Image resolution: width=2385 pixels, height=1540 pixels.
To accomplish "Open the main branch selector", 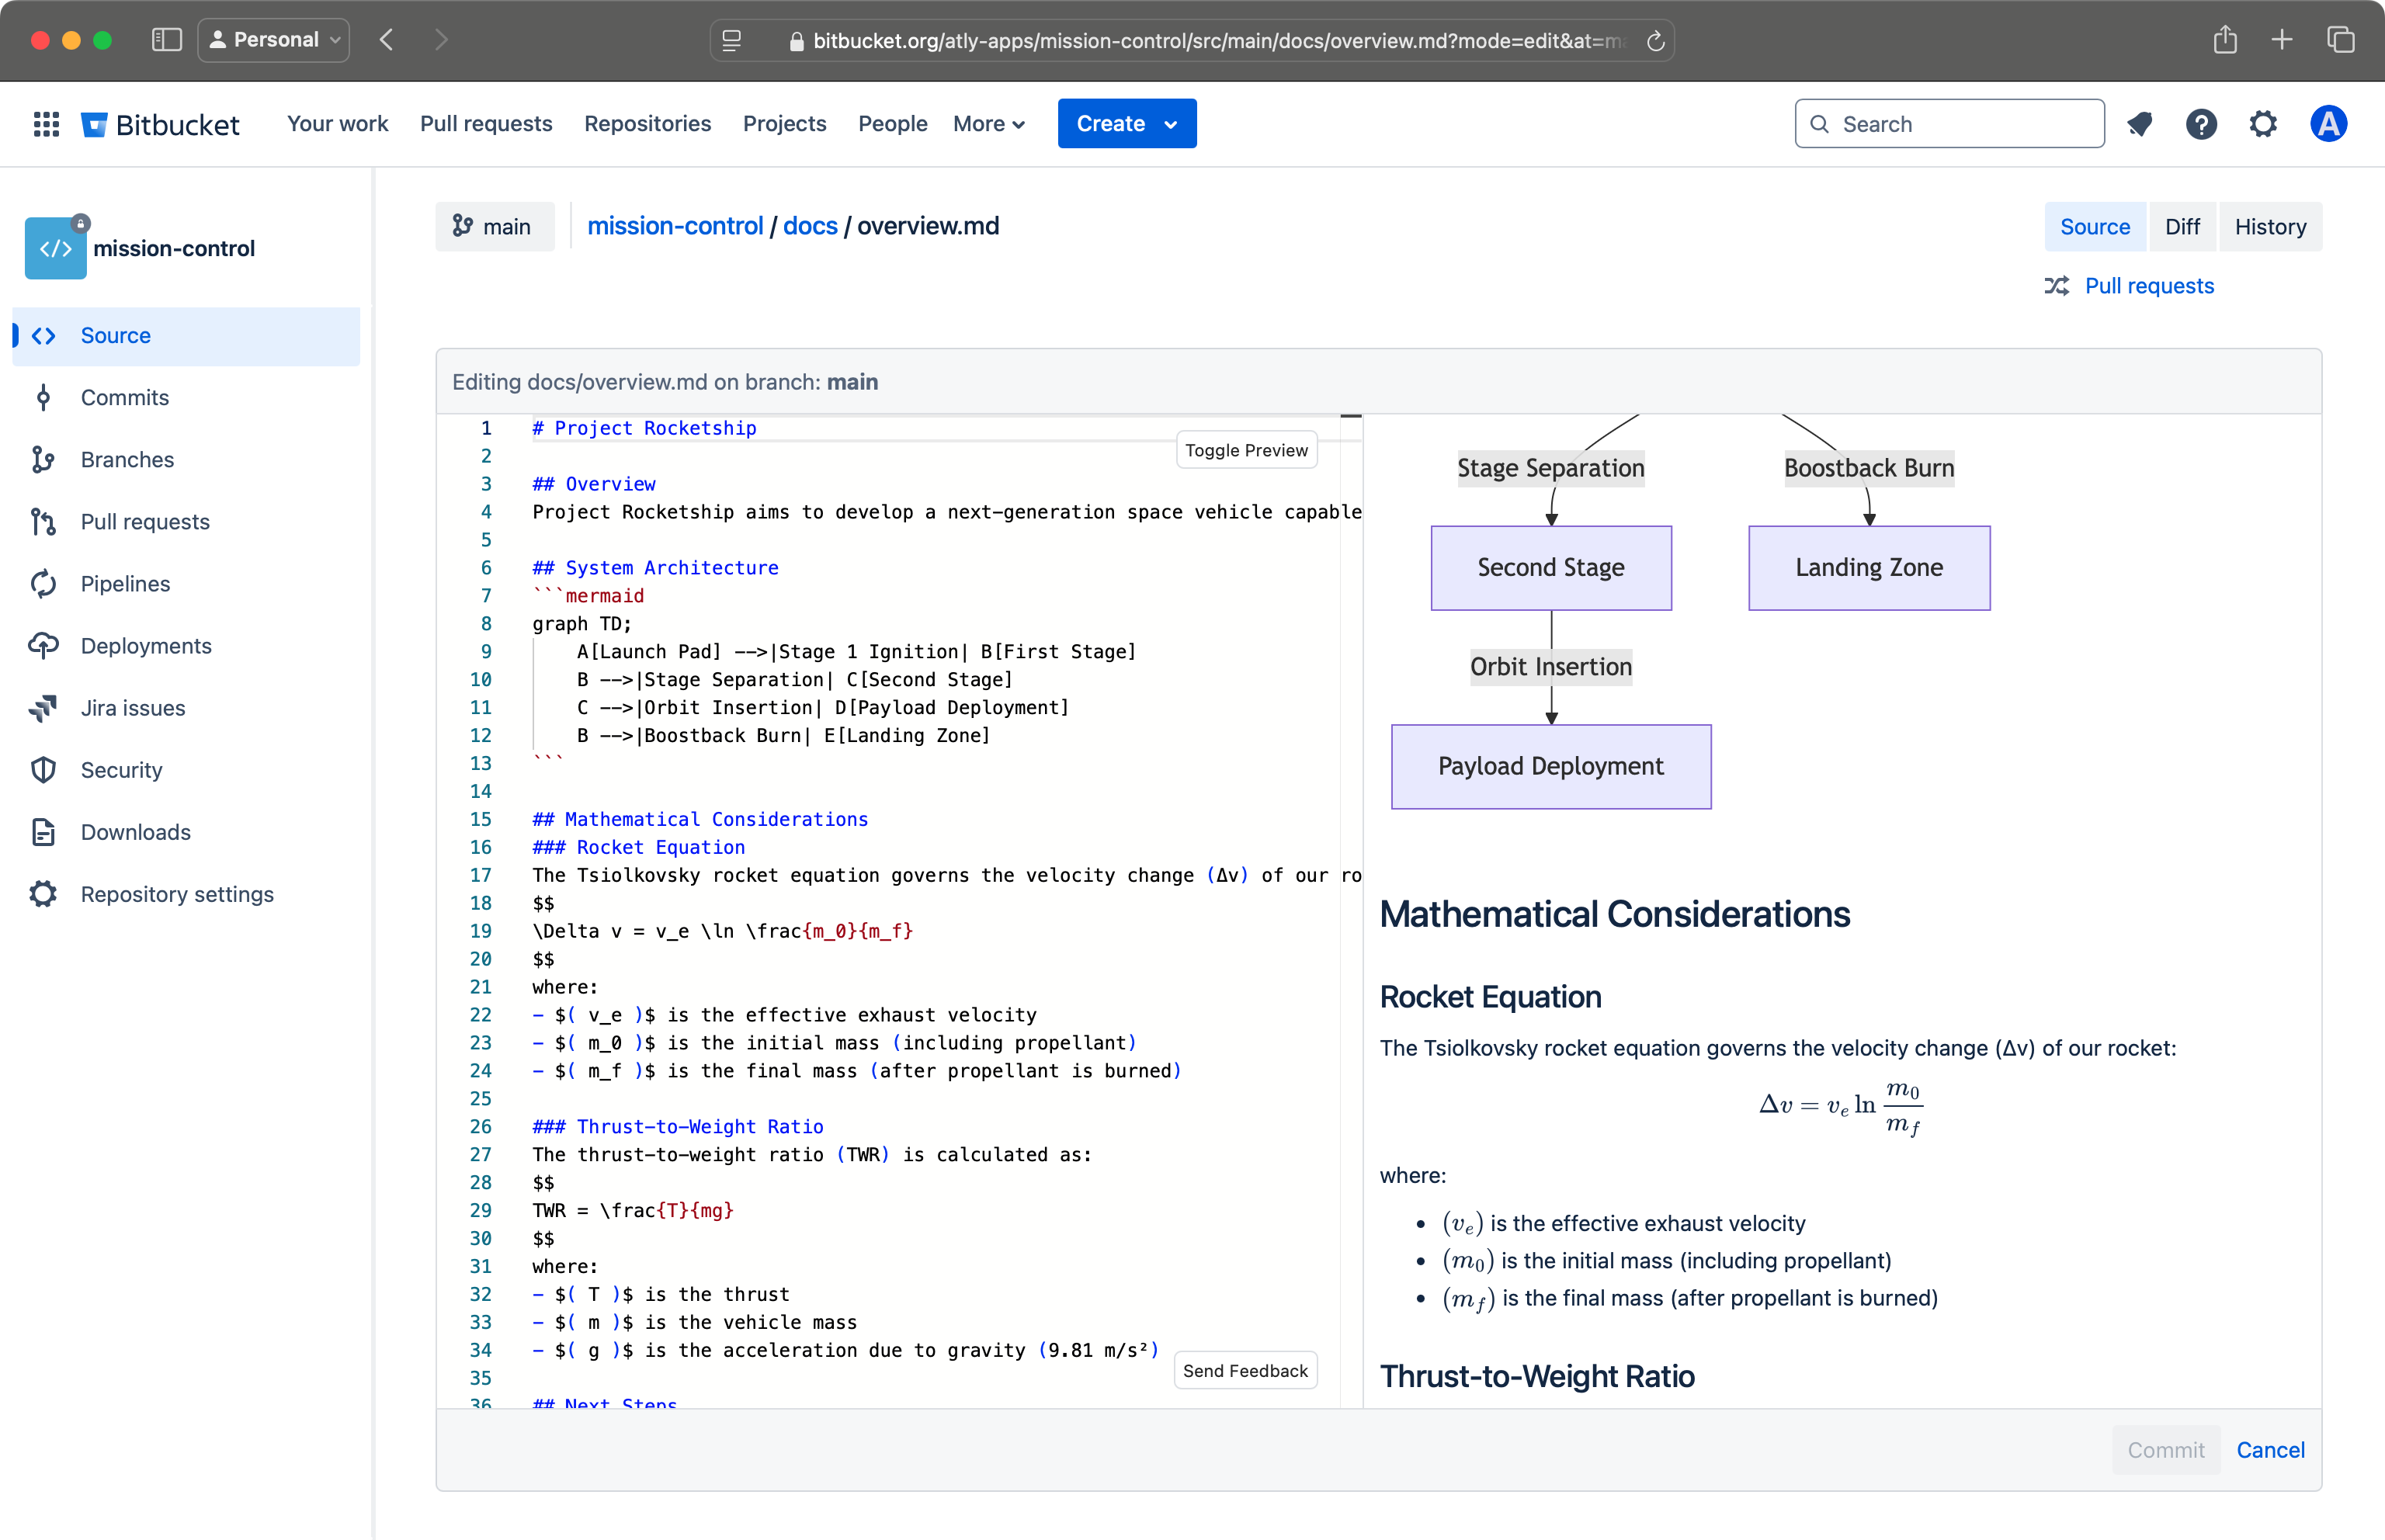I will click(x=494, y=226).
